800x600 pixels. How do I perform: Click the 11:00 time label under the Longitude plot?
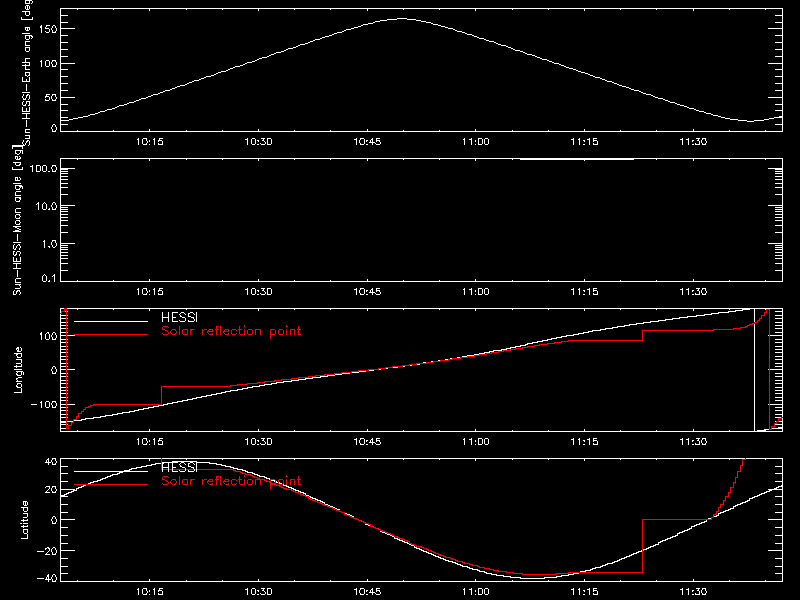point(476,442)
